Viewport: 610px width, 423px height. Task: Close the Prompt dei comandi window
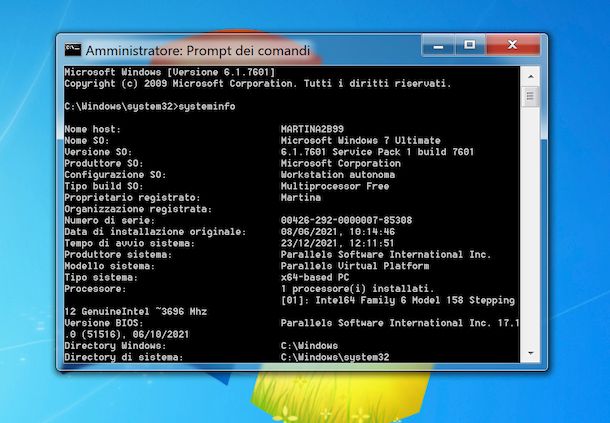pos(513,46)
